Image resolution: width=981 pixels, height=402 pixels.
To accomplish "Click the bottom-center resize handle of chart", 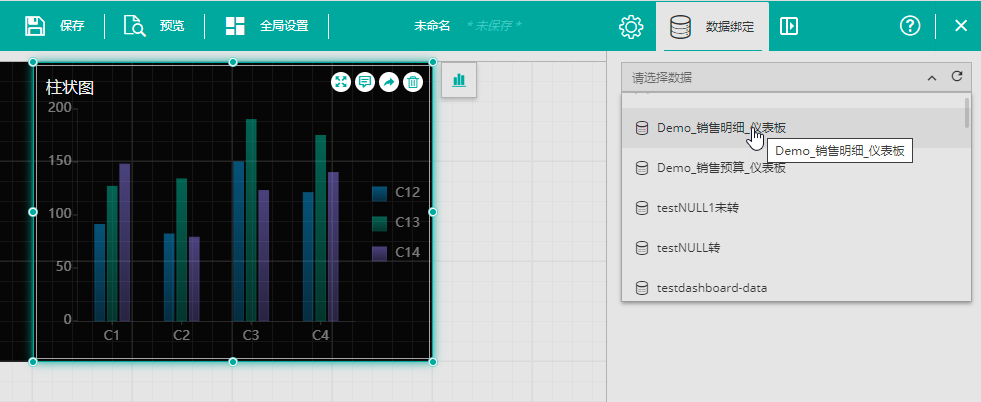I will 233,361.
